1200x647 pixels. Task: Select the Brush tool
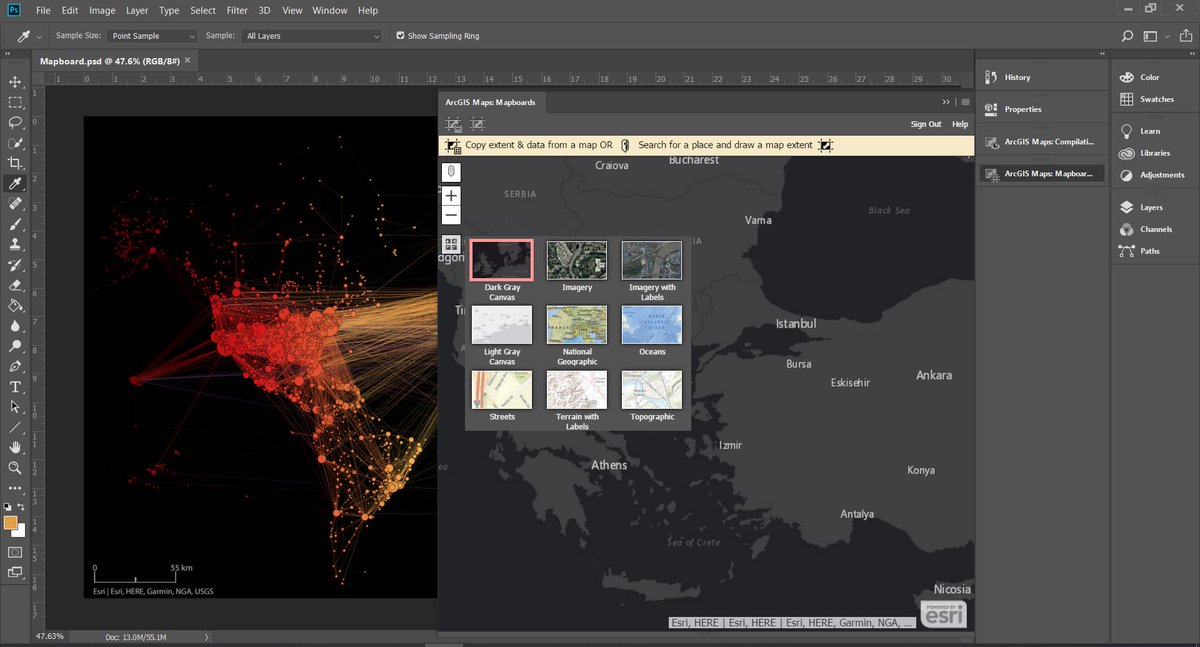(15, 224)
